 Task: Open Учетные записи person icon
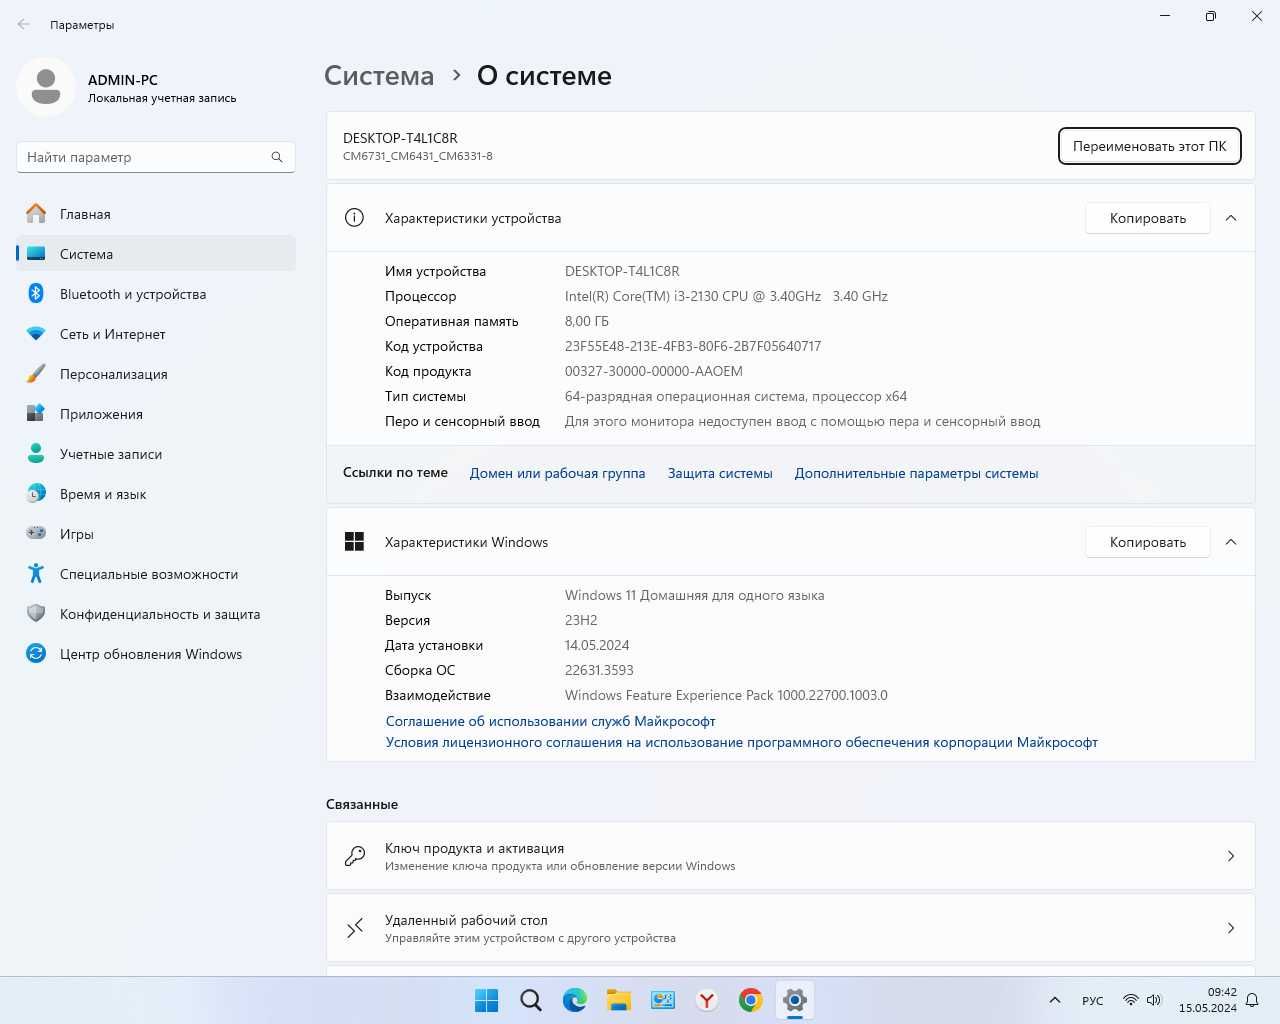coord(36,454)
